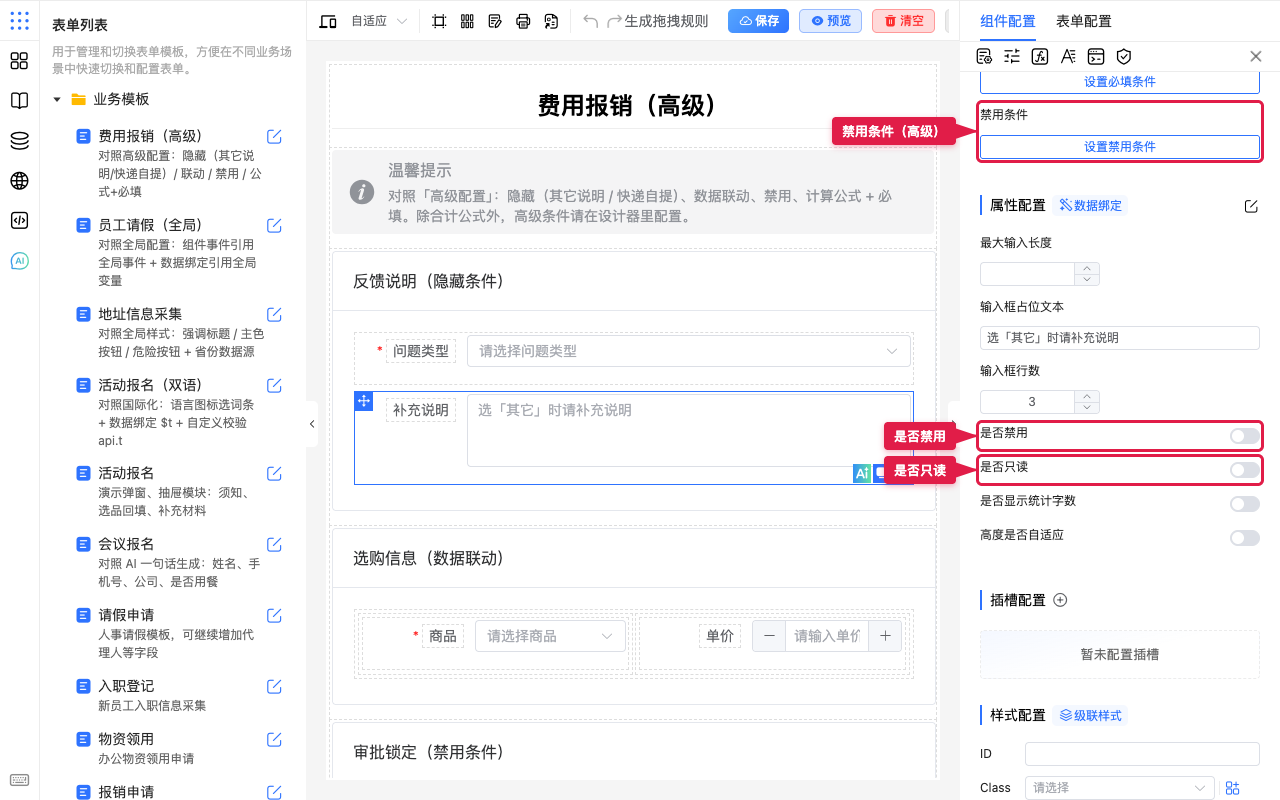The width and height of the screenshot is (1280, 800).
Task: Click the ID input field
Action: [1142, 754]
